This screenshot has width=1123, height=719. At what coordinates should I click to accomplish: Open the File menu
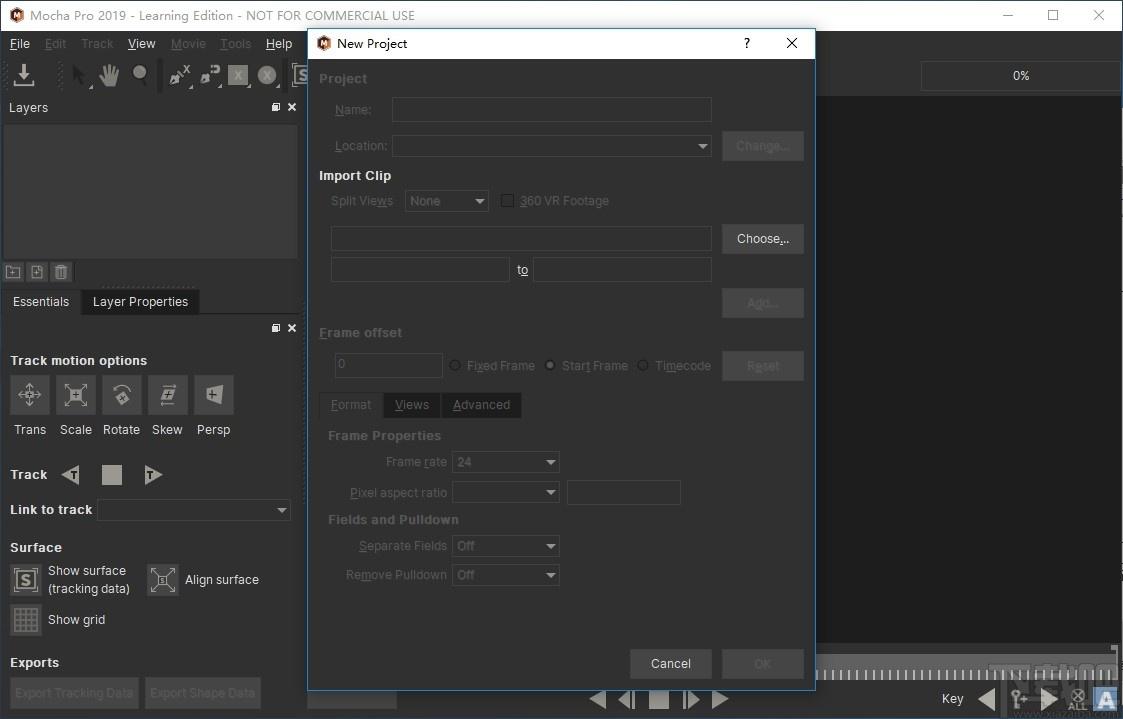coord(19,44)
